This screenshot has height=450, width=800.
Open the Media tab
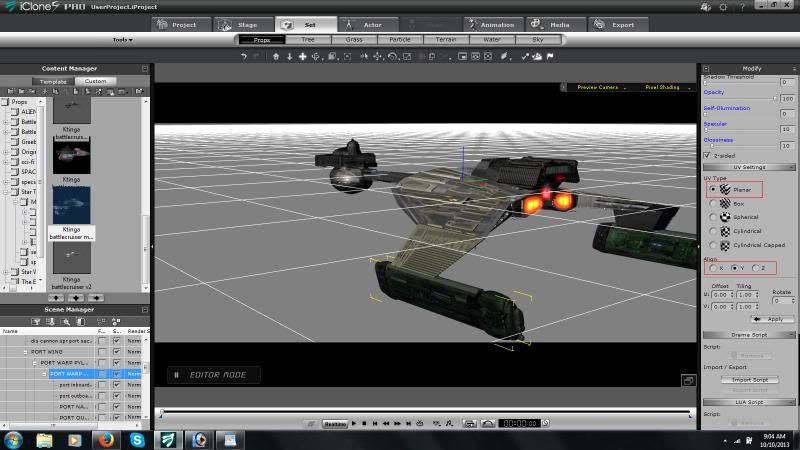point(556,24)
